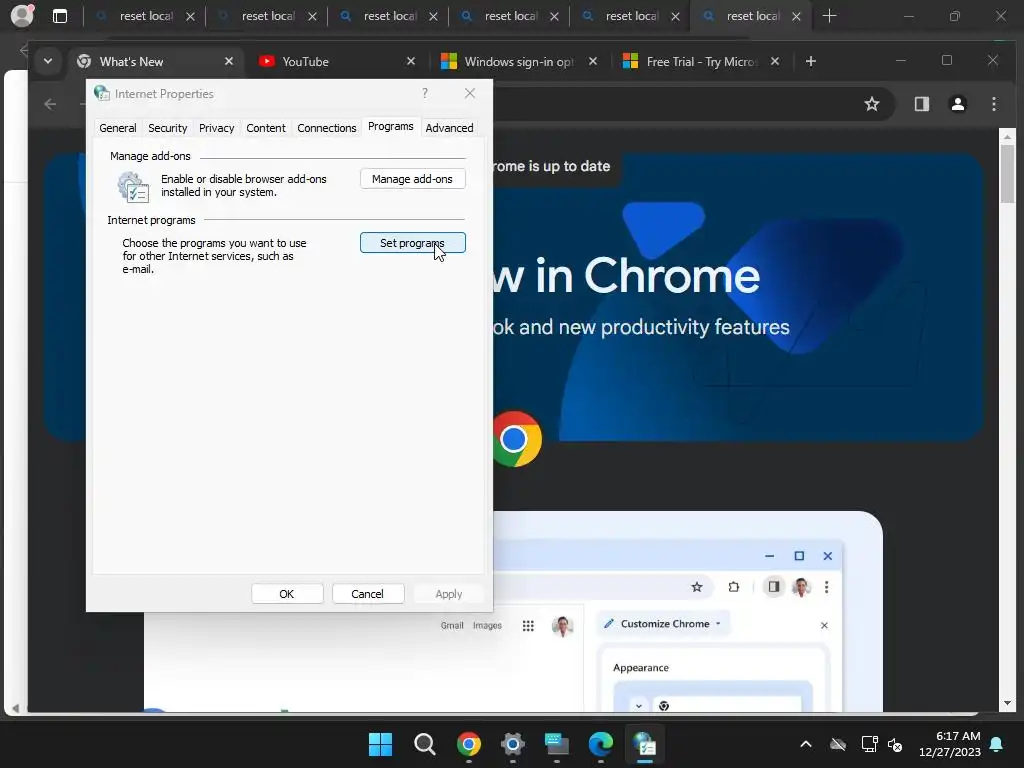The width and height of the screenshot is (1024, 768).
Task: Open the Windows Start menu
Action: [x=380, y=744]
